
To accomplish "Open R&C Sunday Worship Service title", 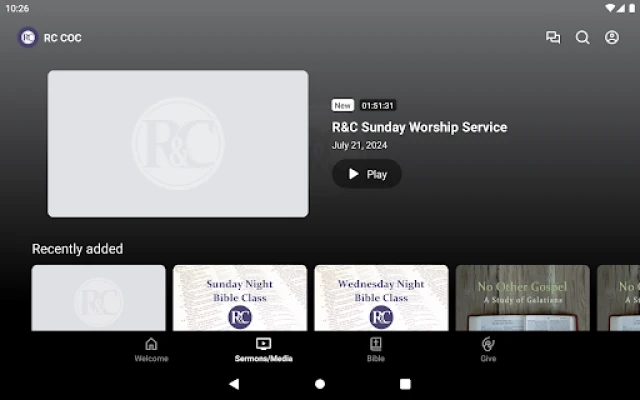I will [419, 127].
